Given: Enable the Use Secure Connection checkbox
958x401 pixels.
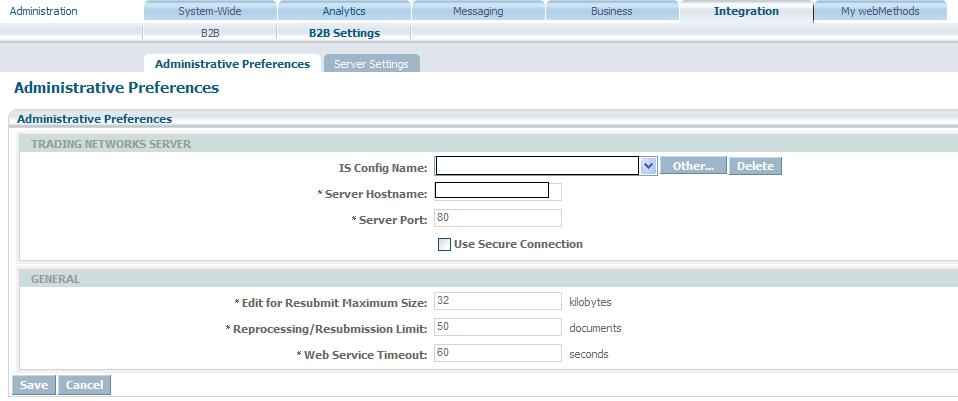Looking at the screenshot, I should (445, 245).
